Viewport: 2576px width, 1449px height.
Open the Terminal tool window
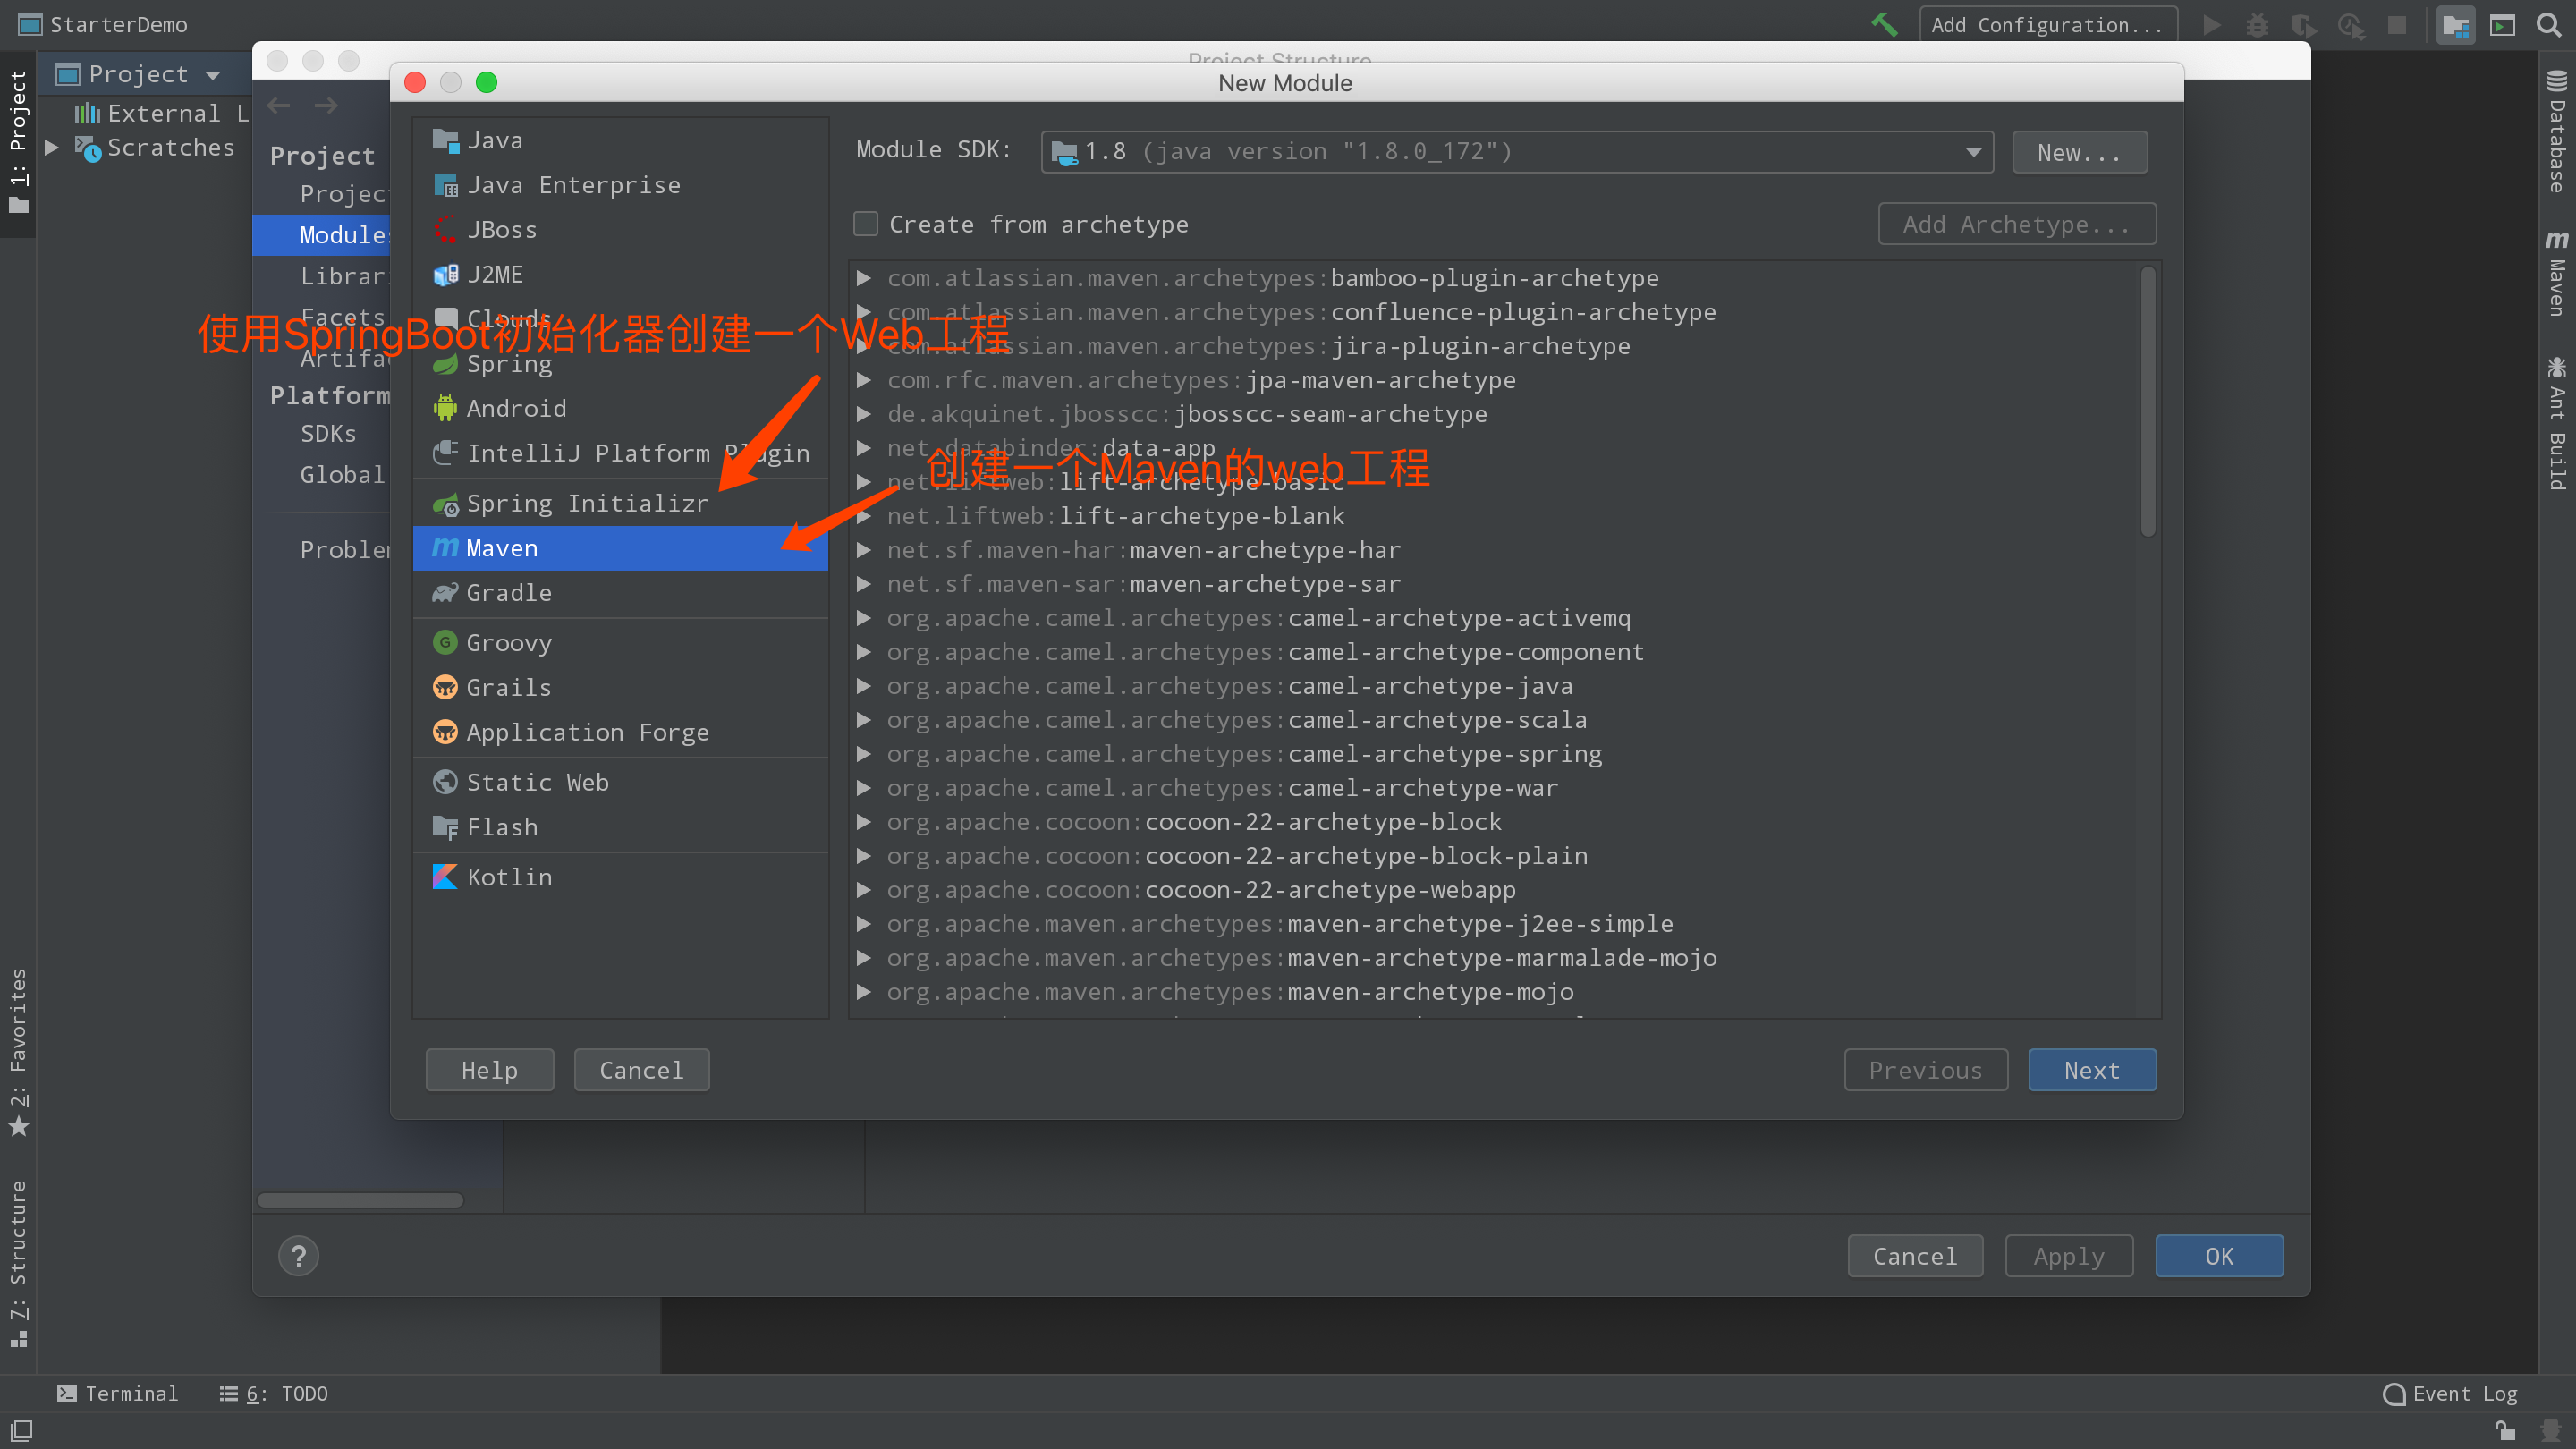point(117,1392)
